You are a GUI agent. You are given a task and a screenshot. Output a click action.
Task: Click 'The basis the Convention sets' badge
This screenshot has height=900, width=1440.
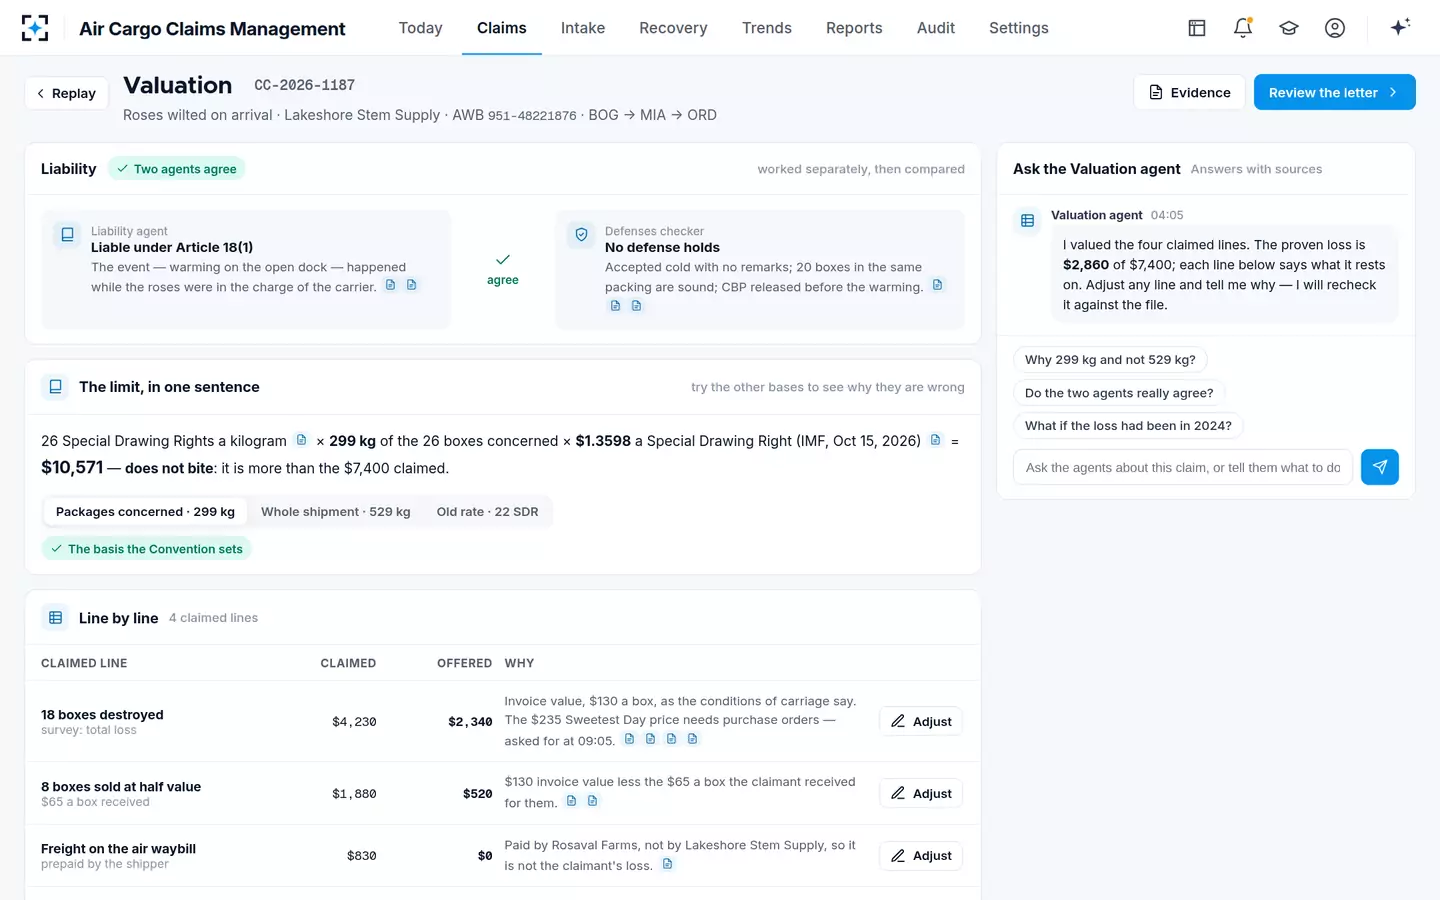[146, 549]
